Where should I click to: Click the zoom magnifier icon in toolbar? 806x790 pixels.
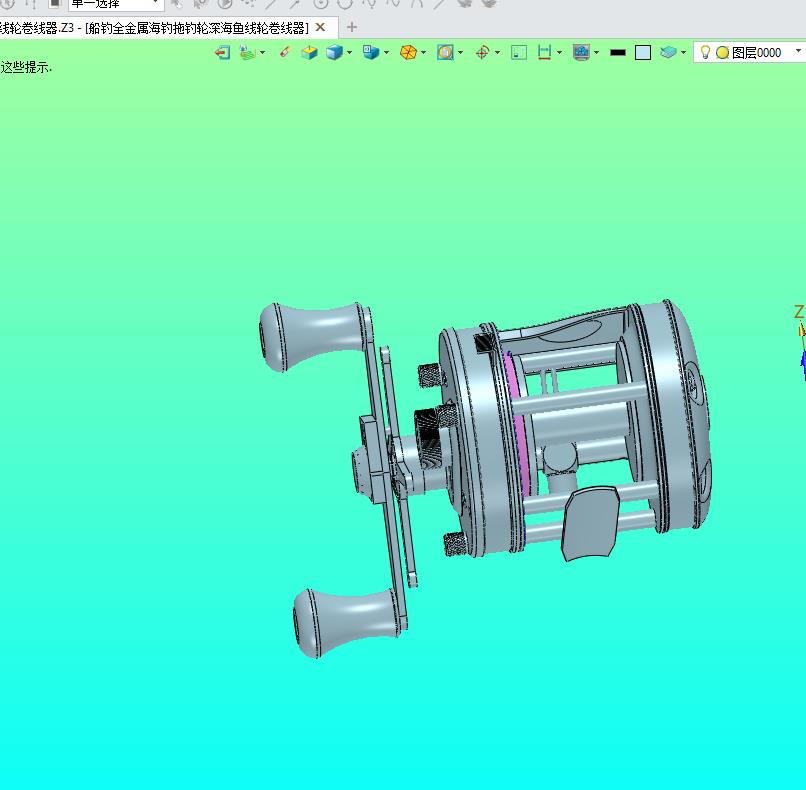[445, 52]
